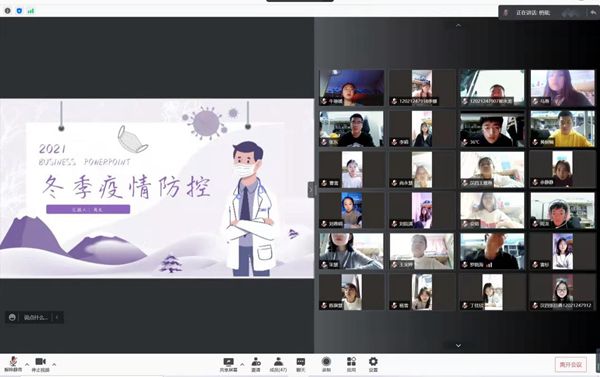600x377 pixels.
Task: Expand camera video options arrow
Action: 54,364
